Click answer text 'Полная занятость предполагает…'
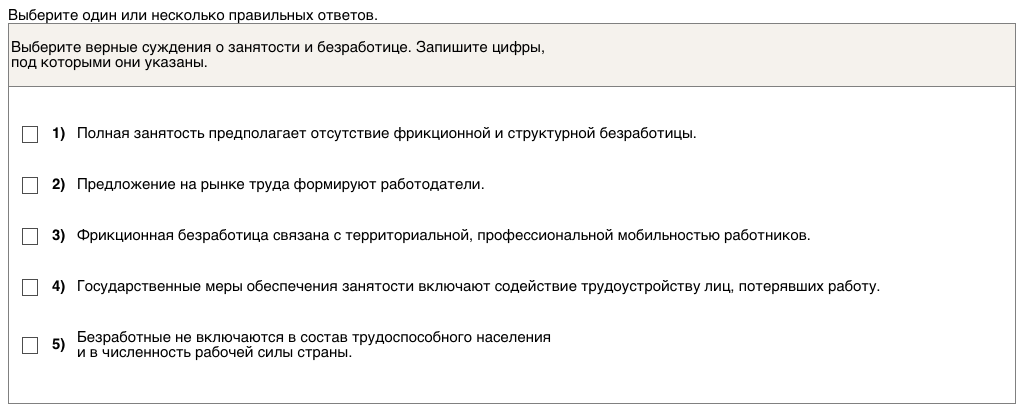 click(385, 134)
